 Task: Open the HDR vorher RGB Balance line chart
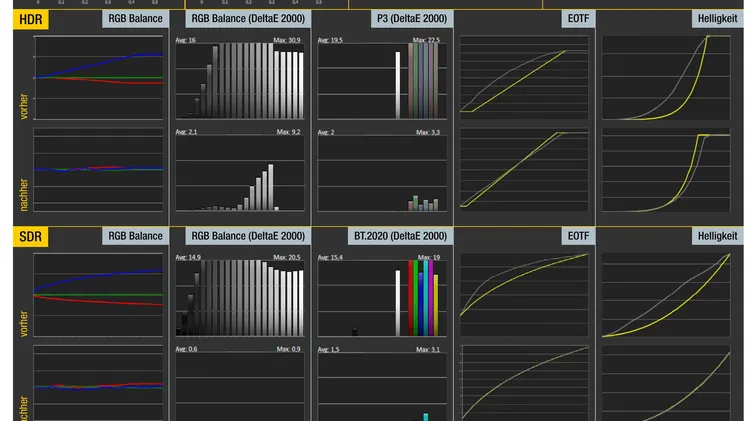pyautogui.click(x=98, y=78)
